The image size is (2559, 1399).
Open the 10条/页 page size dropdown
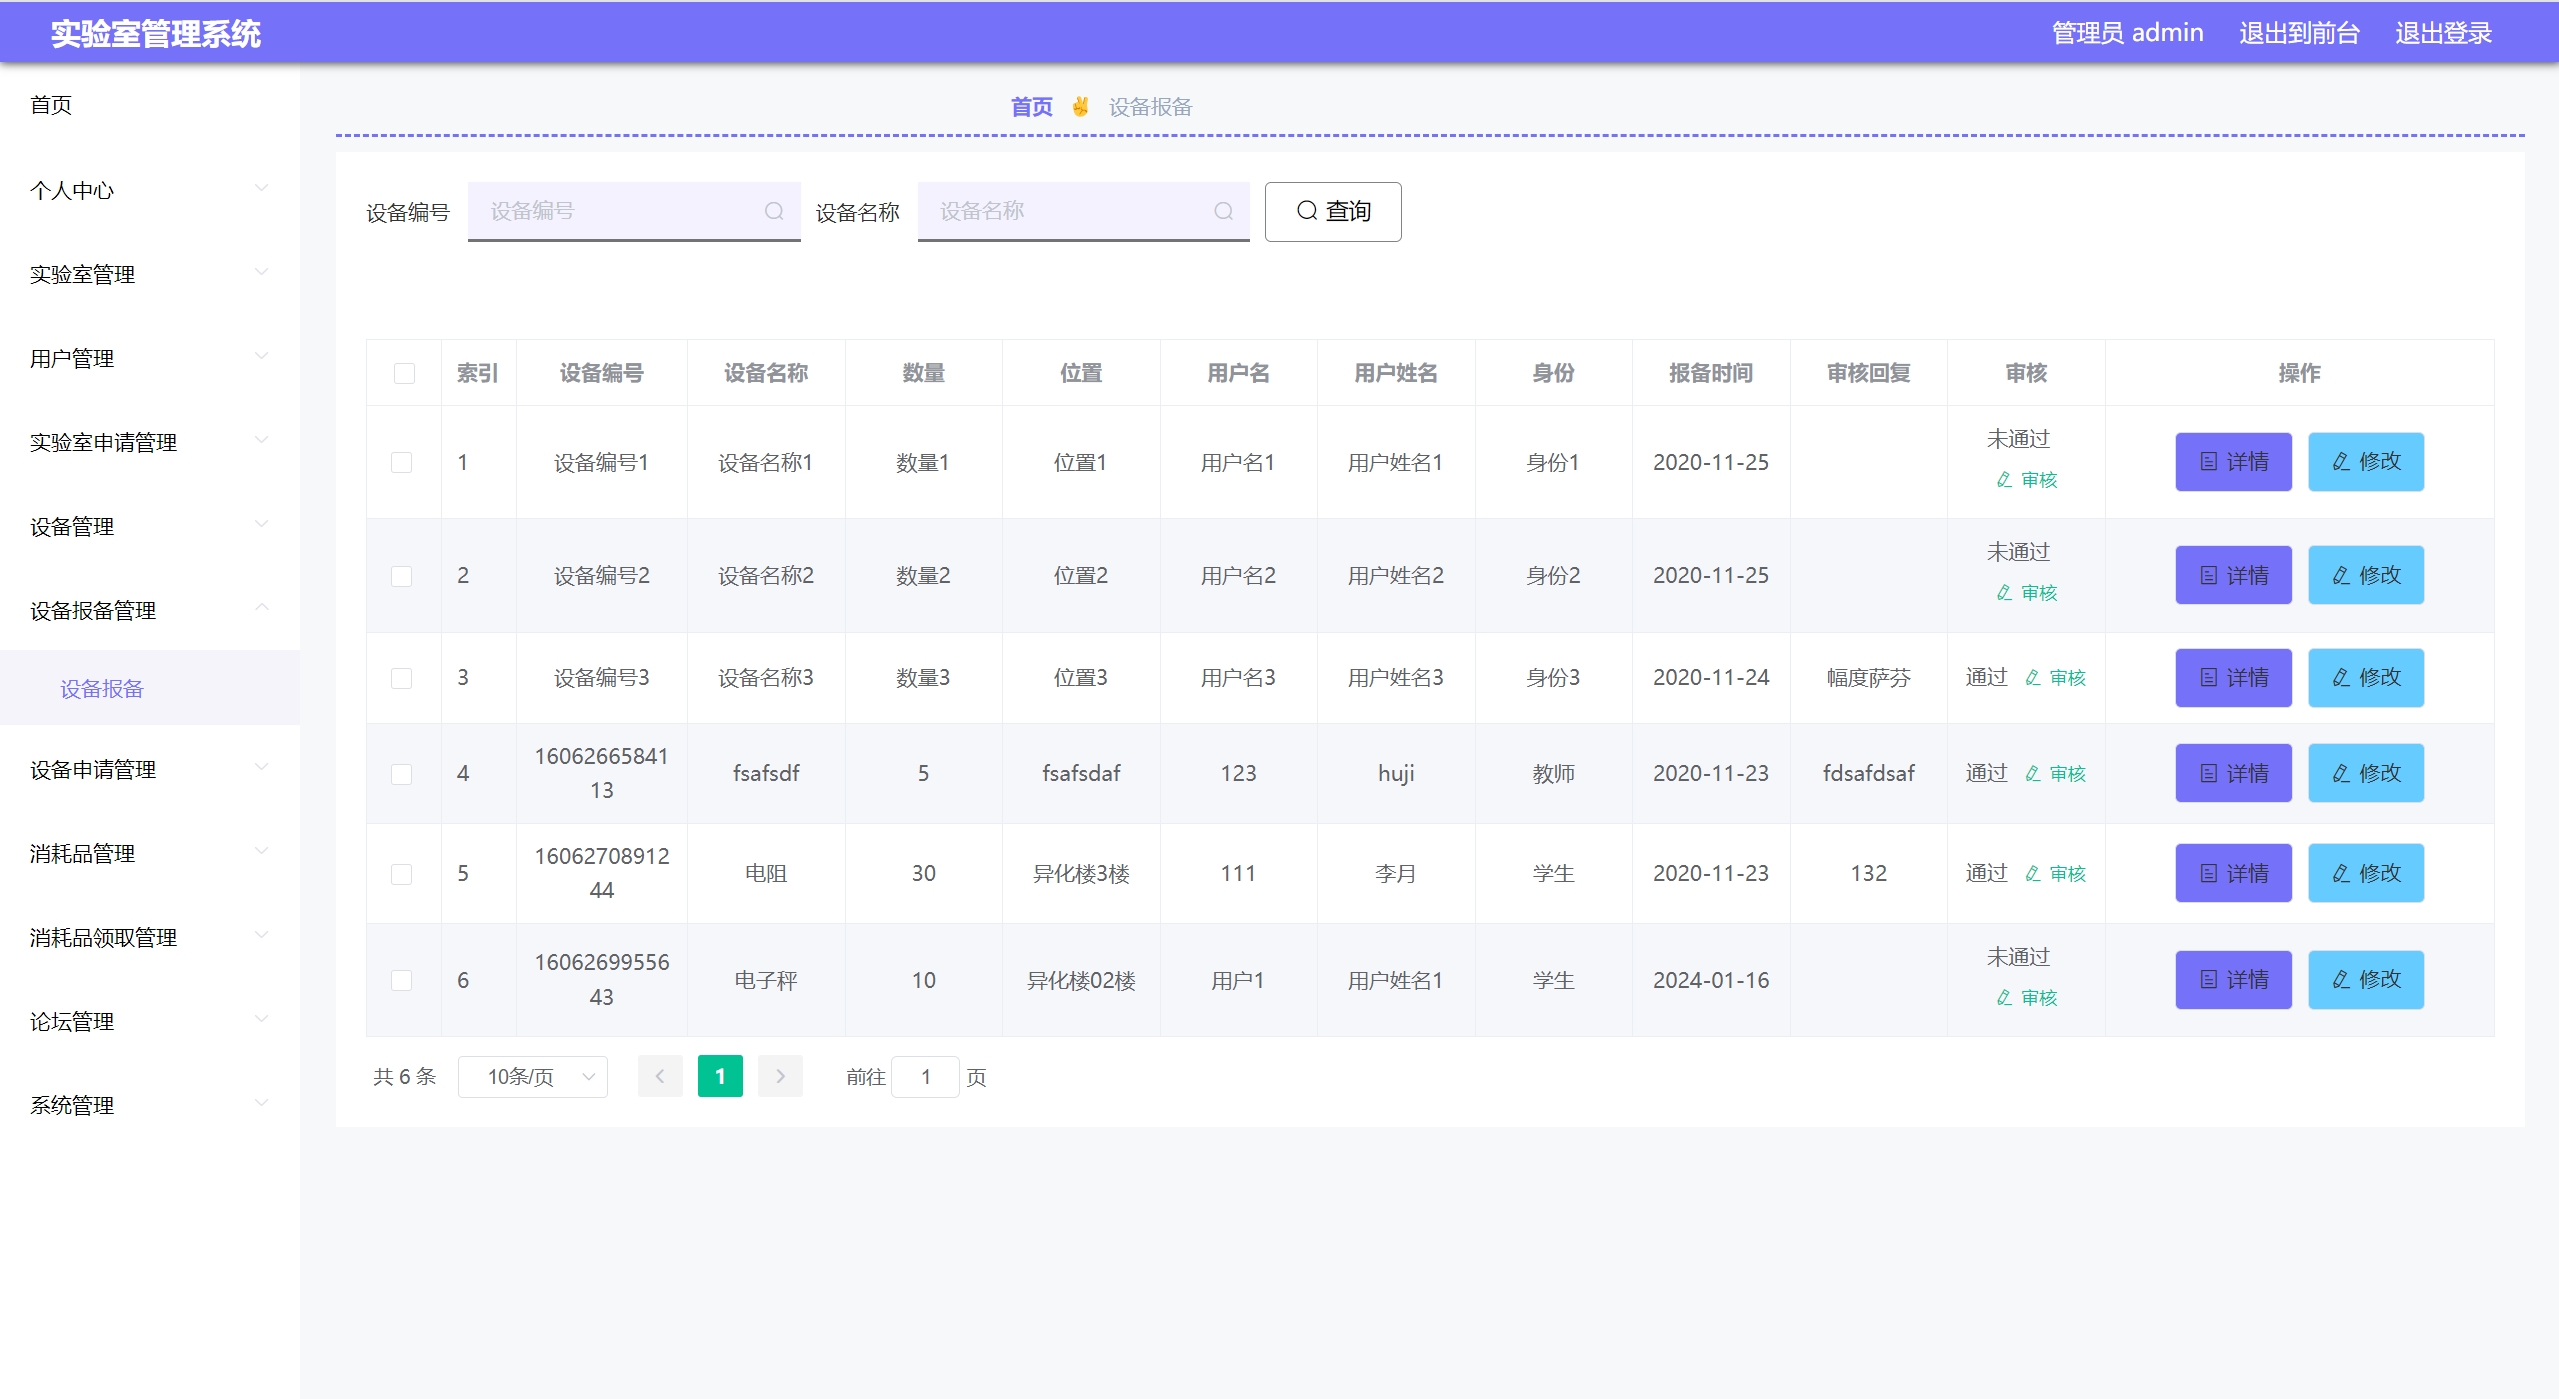pos(533,1077)
